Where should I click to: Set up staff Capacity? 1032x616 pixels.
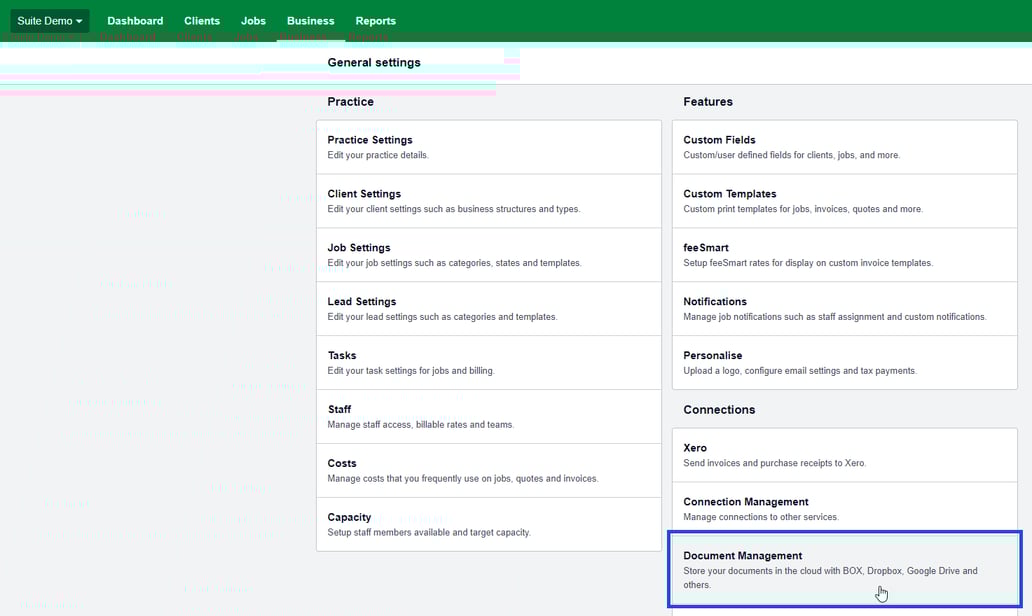[488, 525]
